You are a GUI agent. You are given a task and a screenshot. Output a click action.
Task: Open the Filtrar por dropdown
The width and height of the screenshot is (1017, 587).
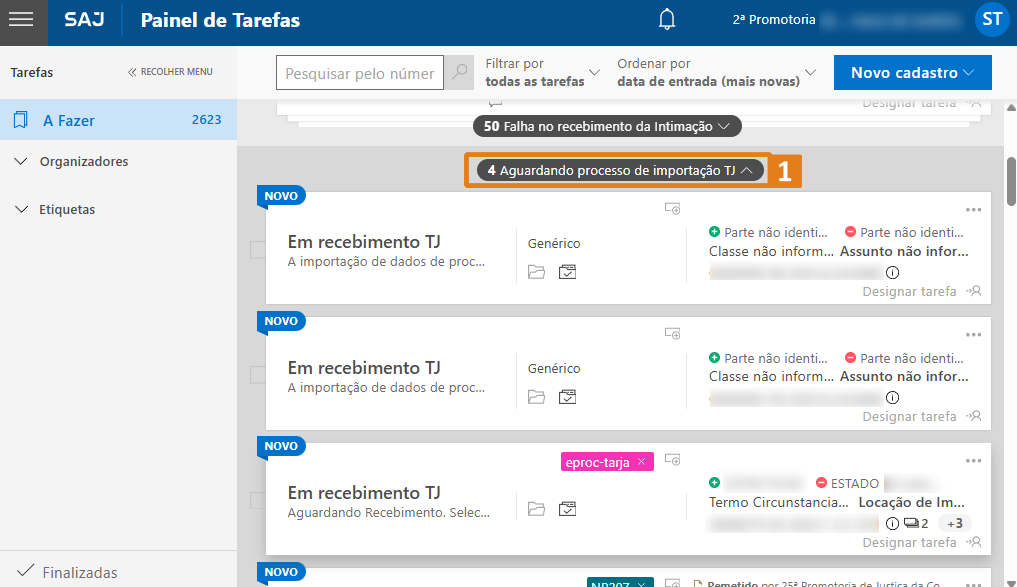click(x=542, y=73)
